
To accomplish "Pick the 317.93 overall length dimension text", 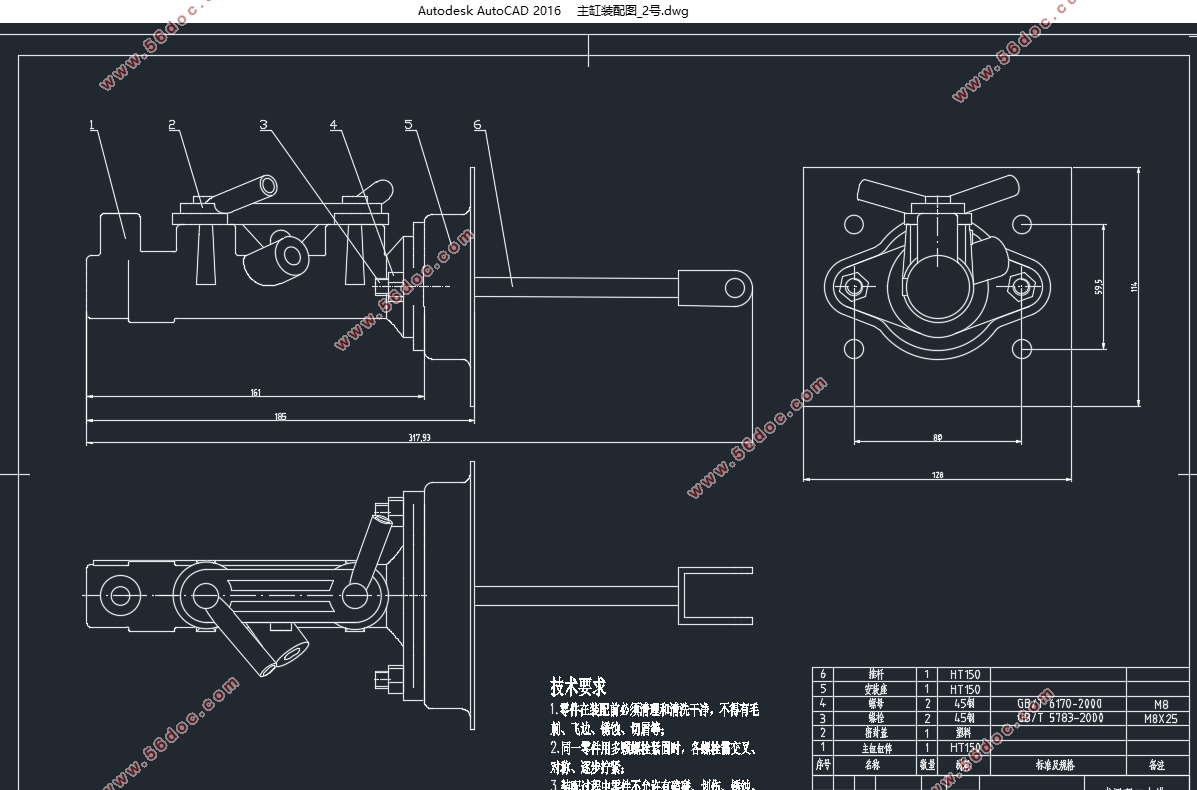I will pyautogui.click(x=419, y=437).
